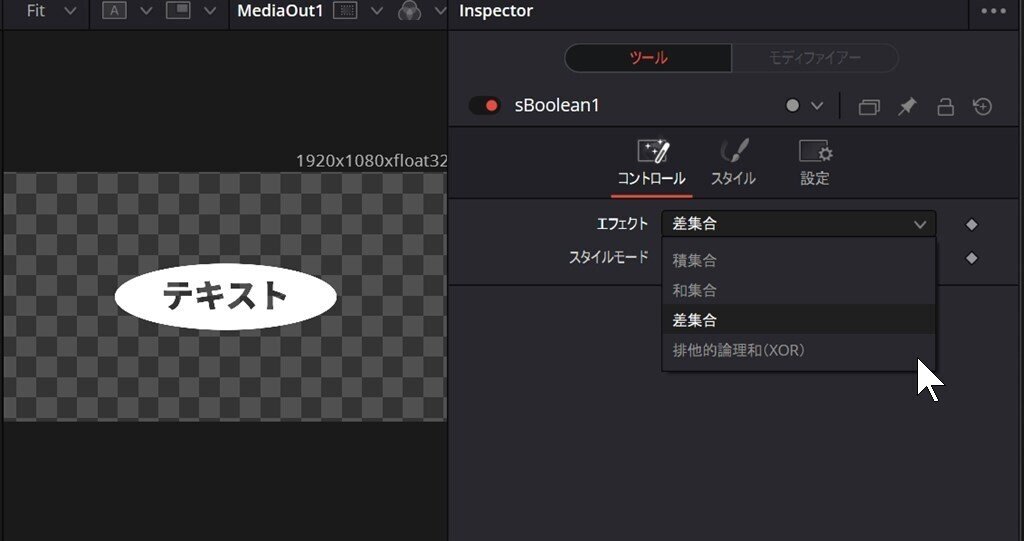This screenshot has width=1024, height=541.
Task: Click the Inspector panel title
Action: 496,11
